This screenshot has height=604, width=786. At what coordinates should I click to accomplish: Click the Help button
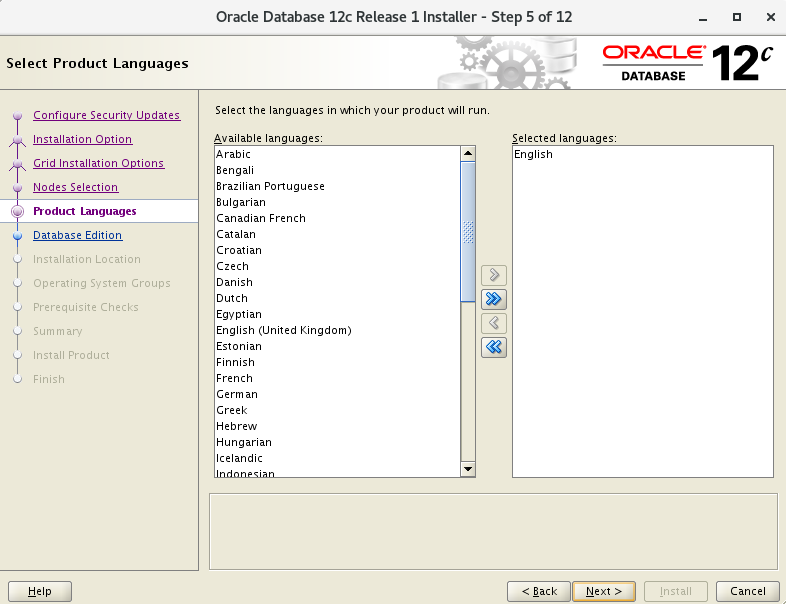pos(40,591)
